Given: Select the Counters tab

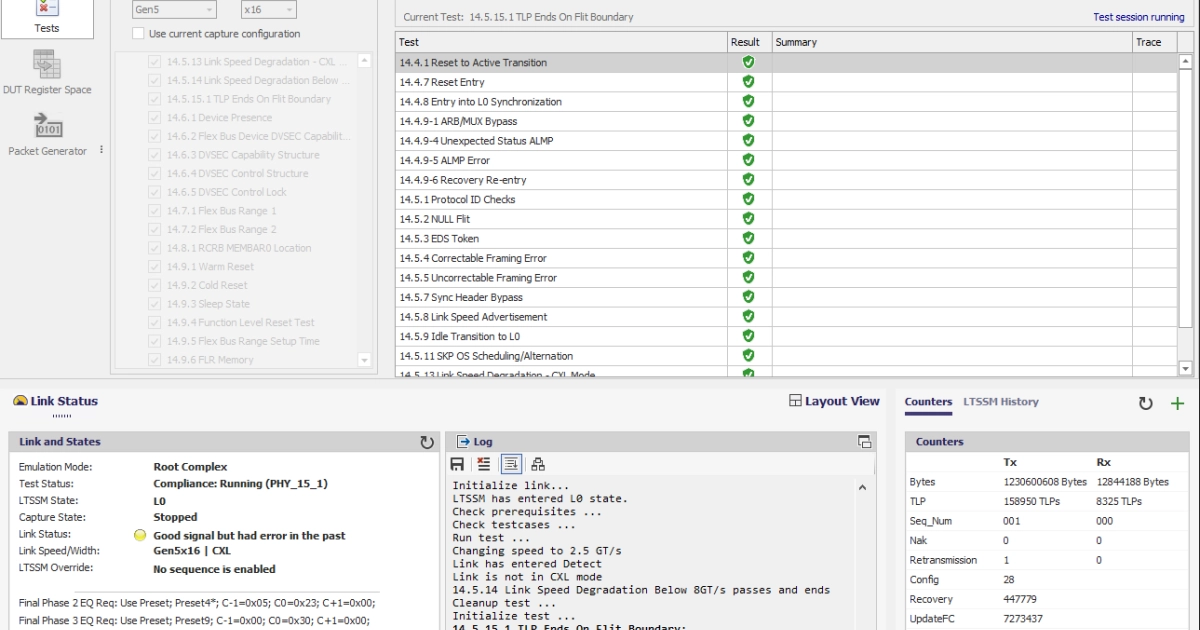Looking at the screenshot, I should point(928,402).
